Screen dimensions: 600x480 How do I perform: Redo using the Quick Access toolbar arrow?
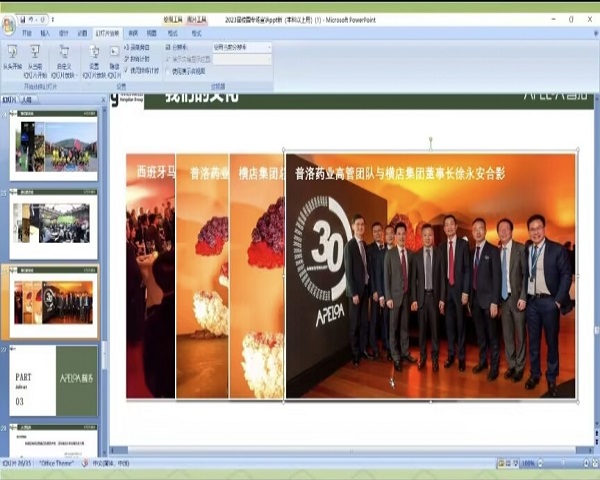click(42, 20)
